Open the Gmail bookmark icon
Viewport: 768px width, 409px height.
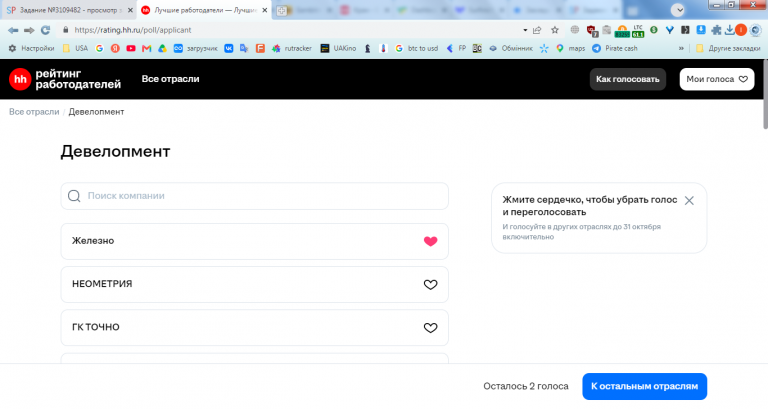(x=146, y=48)
